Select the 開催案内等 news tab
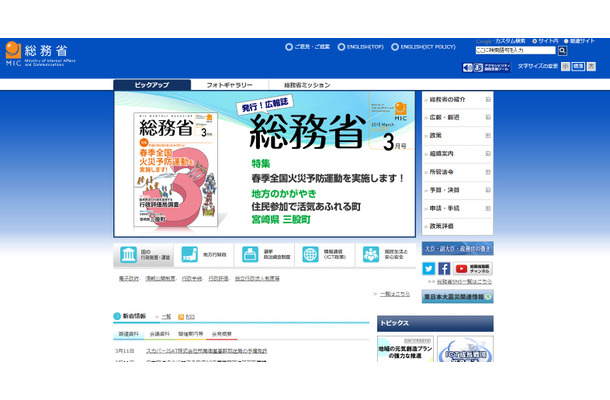Screen dimensions: 610x400 coord(191,334)
